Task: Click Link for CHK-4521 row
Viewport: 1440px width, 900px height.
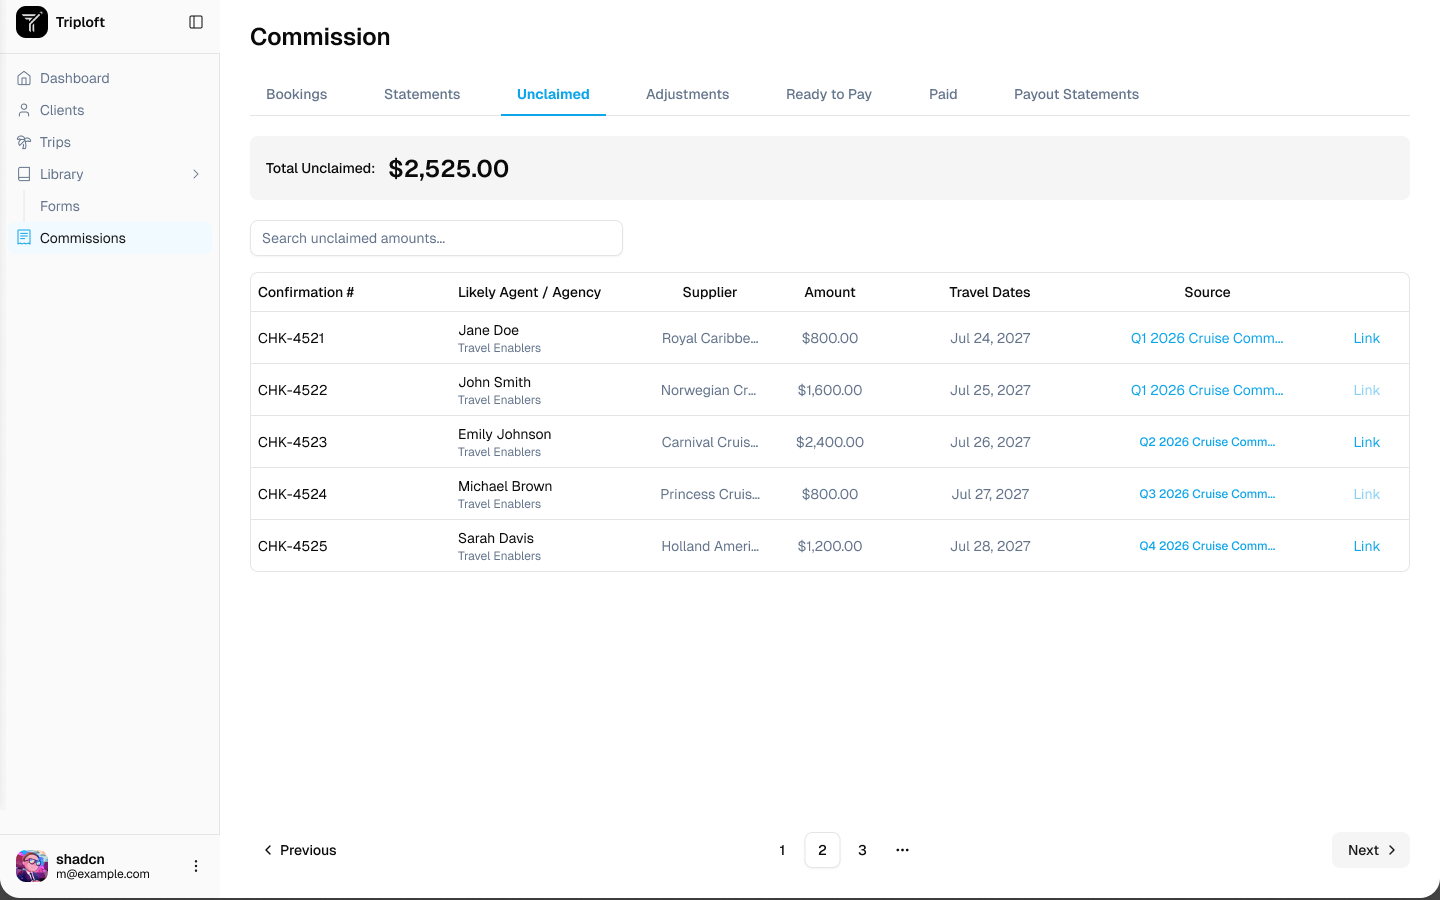Action: [1366, 338]
